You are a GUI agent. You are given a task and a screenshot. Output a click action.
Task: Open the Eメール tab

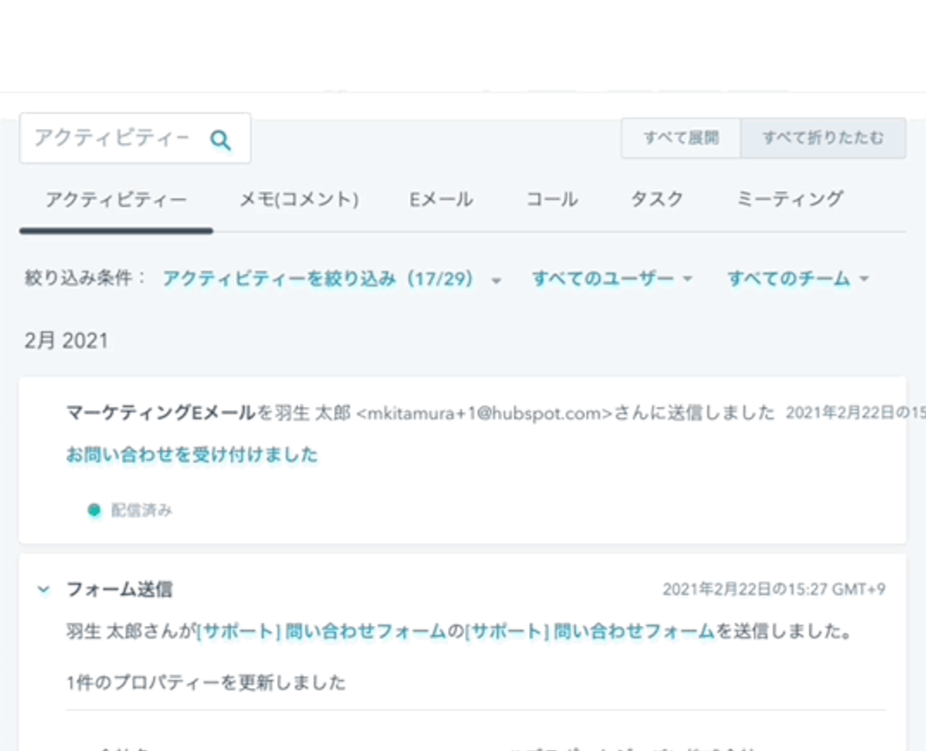pyautogui.click(x=441, y=200)
